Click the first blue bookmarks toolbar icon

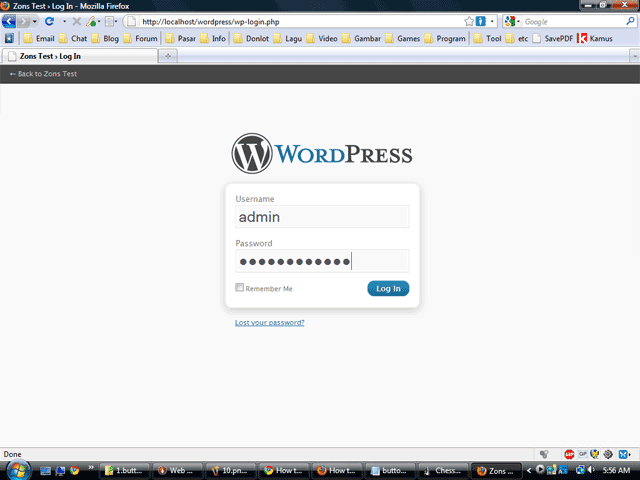coord(9,38)
